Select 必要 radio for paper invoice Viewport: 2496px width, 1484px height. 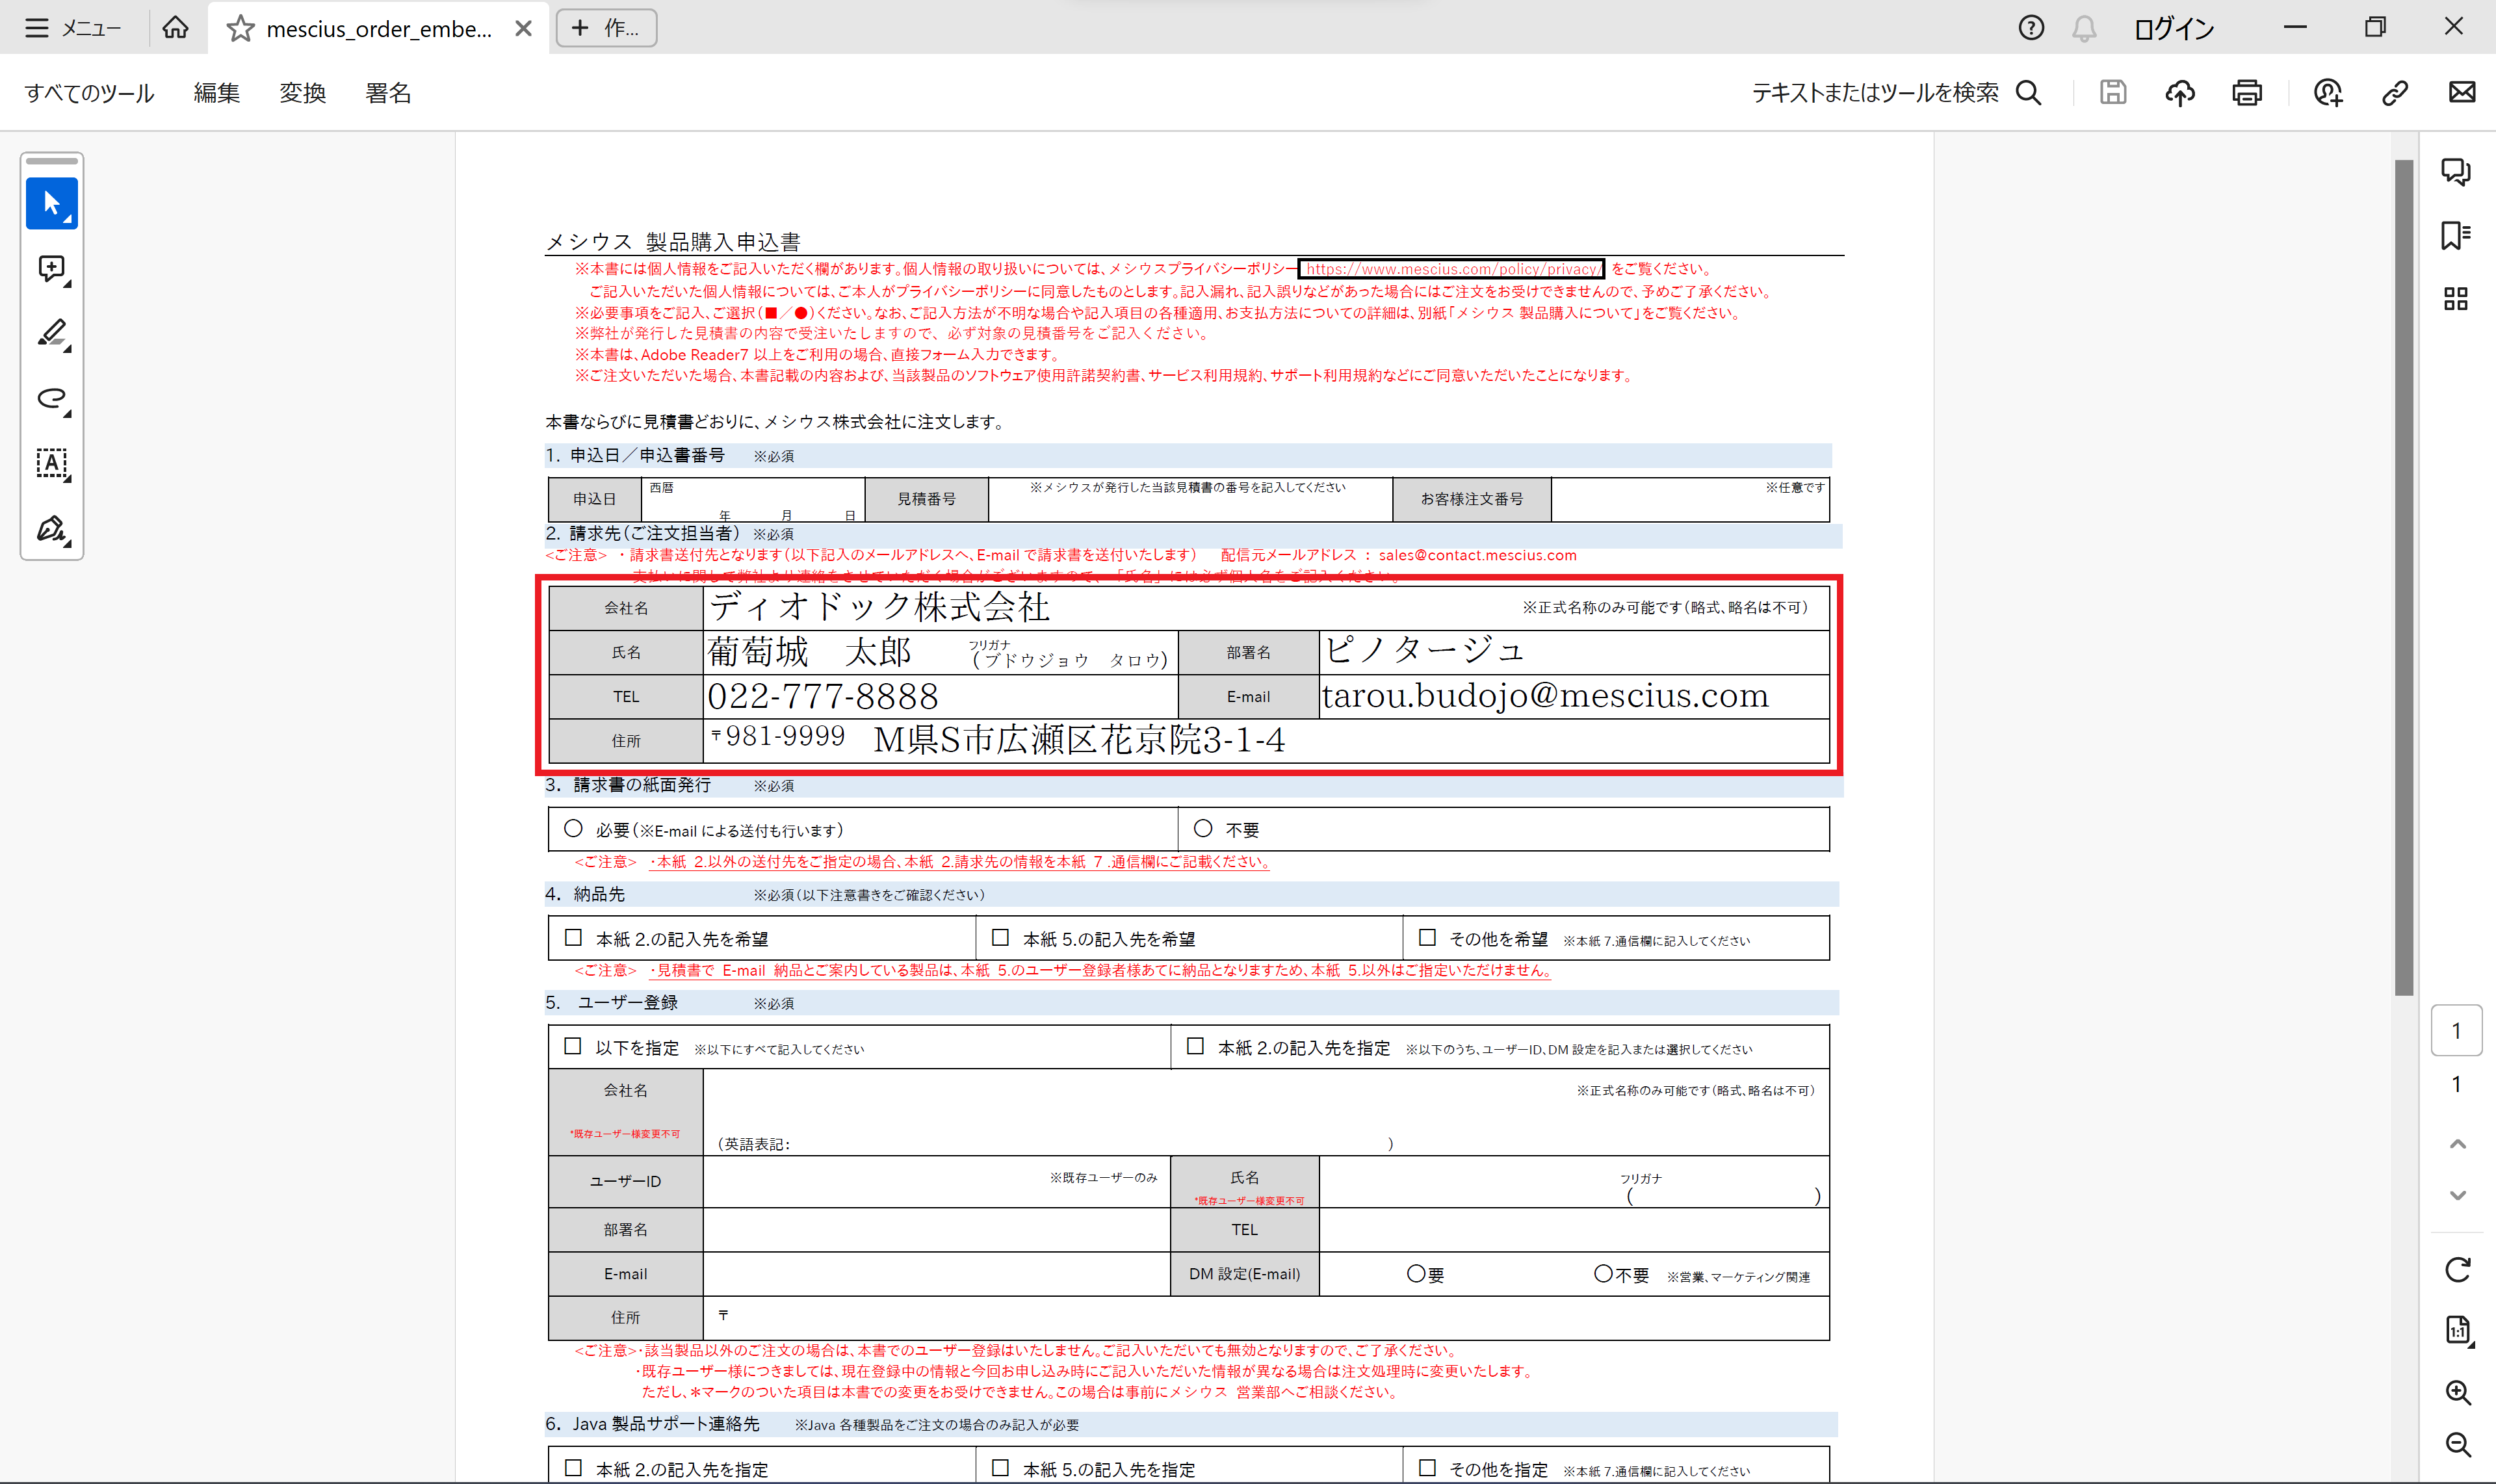pos(573,829)
